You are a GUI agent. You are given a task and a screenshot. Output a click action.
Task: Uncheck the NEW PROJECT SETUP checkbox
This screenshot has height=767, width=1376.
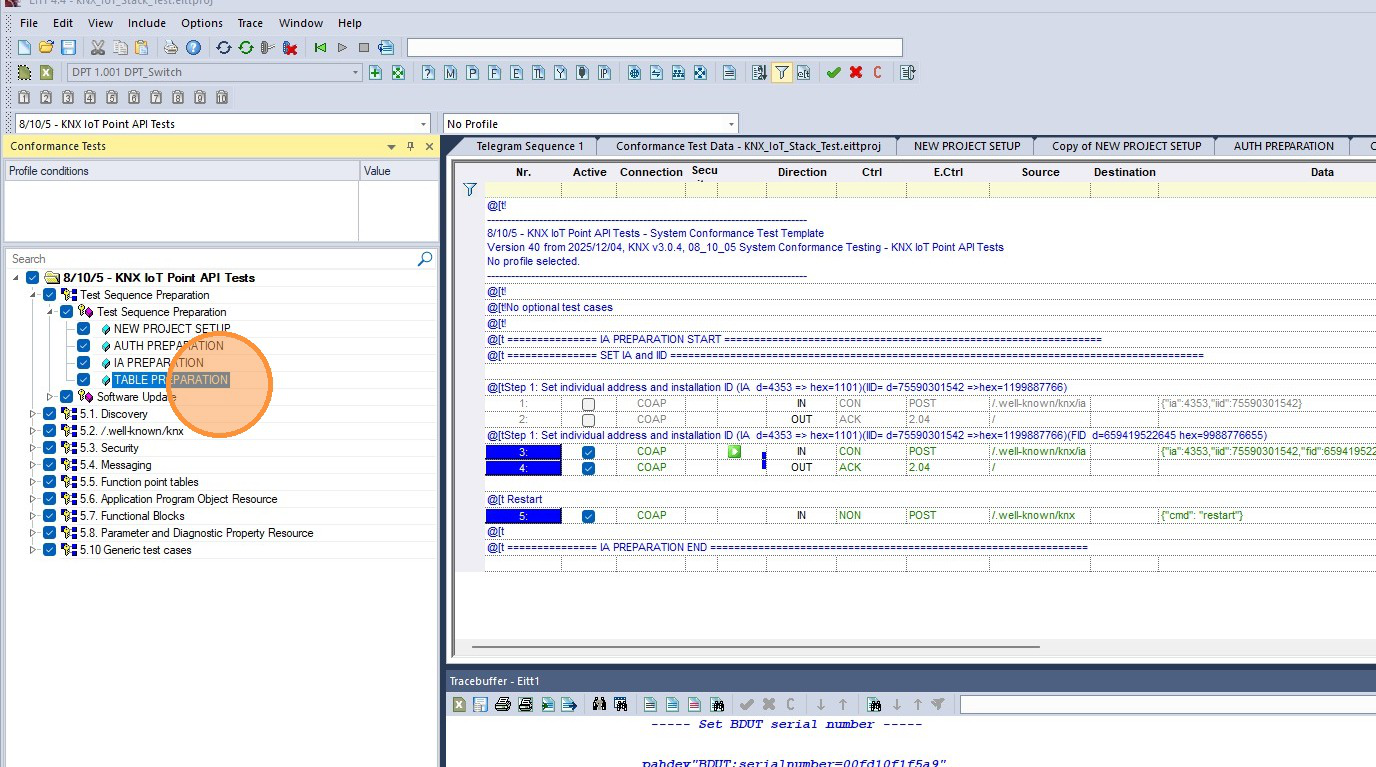click(84, 329)
